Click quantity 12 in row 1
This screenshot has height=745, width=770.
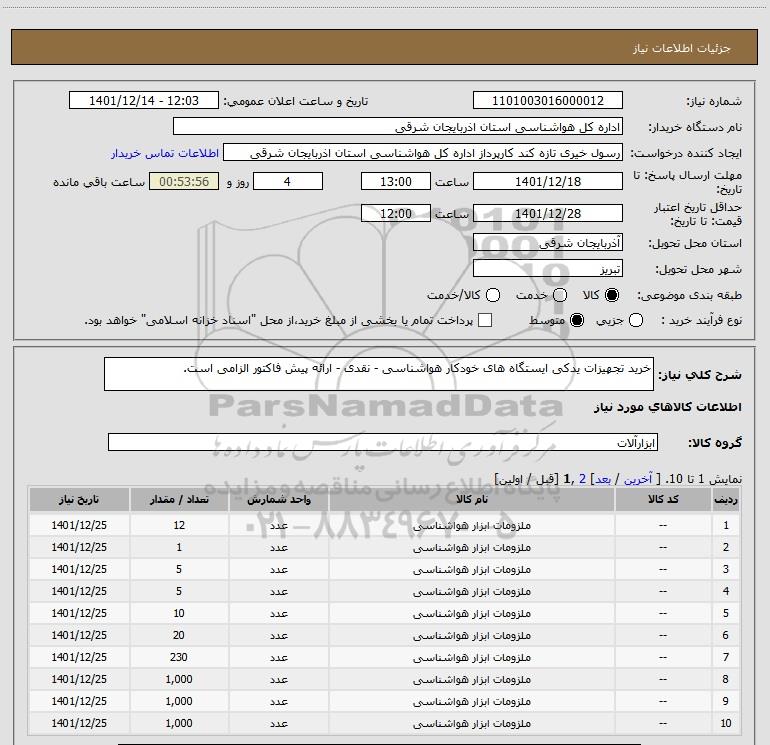tap(179, 525)
